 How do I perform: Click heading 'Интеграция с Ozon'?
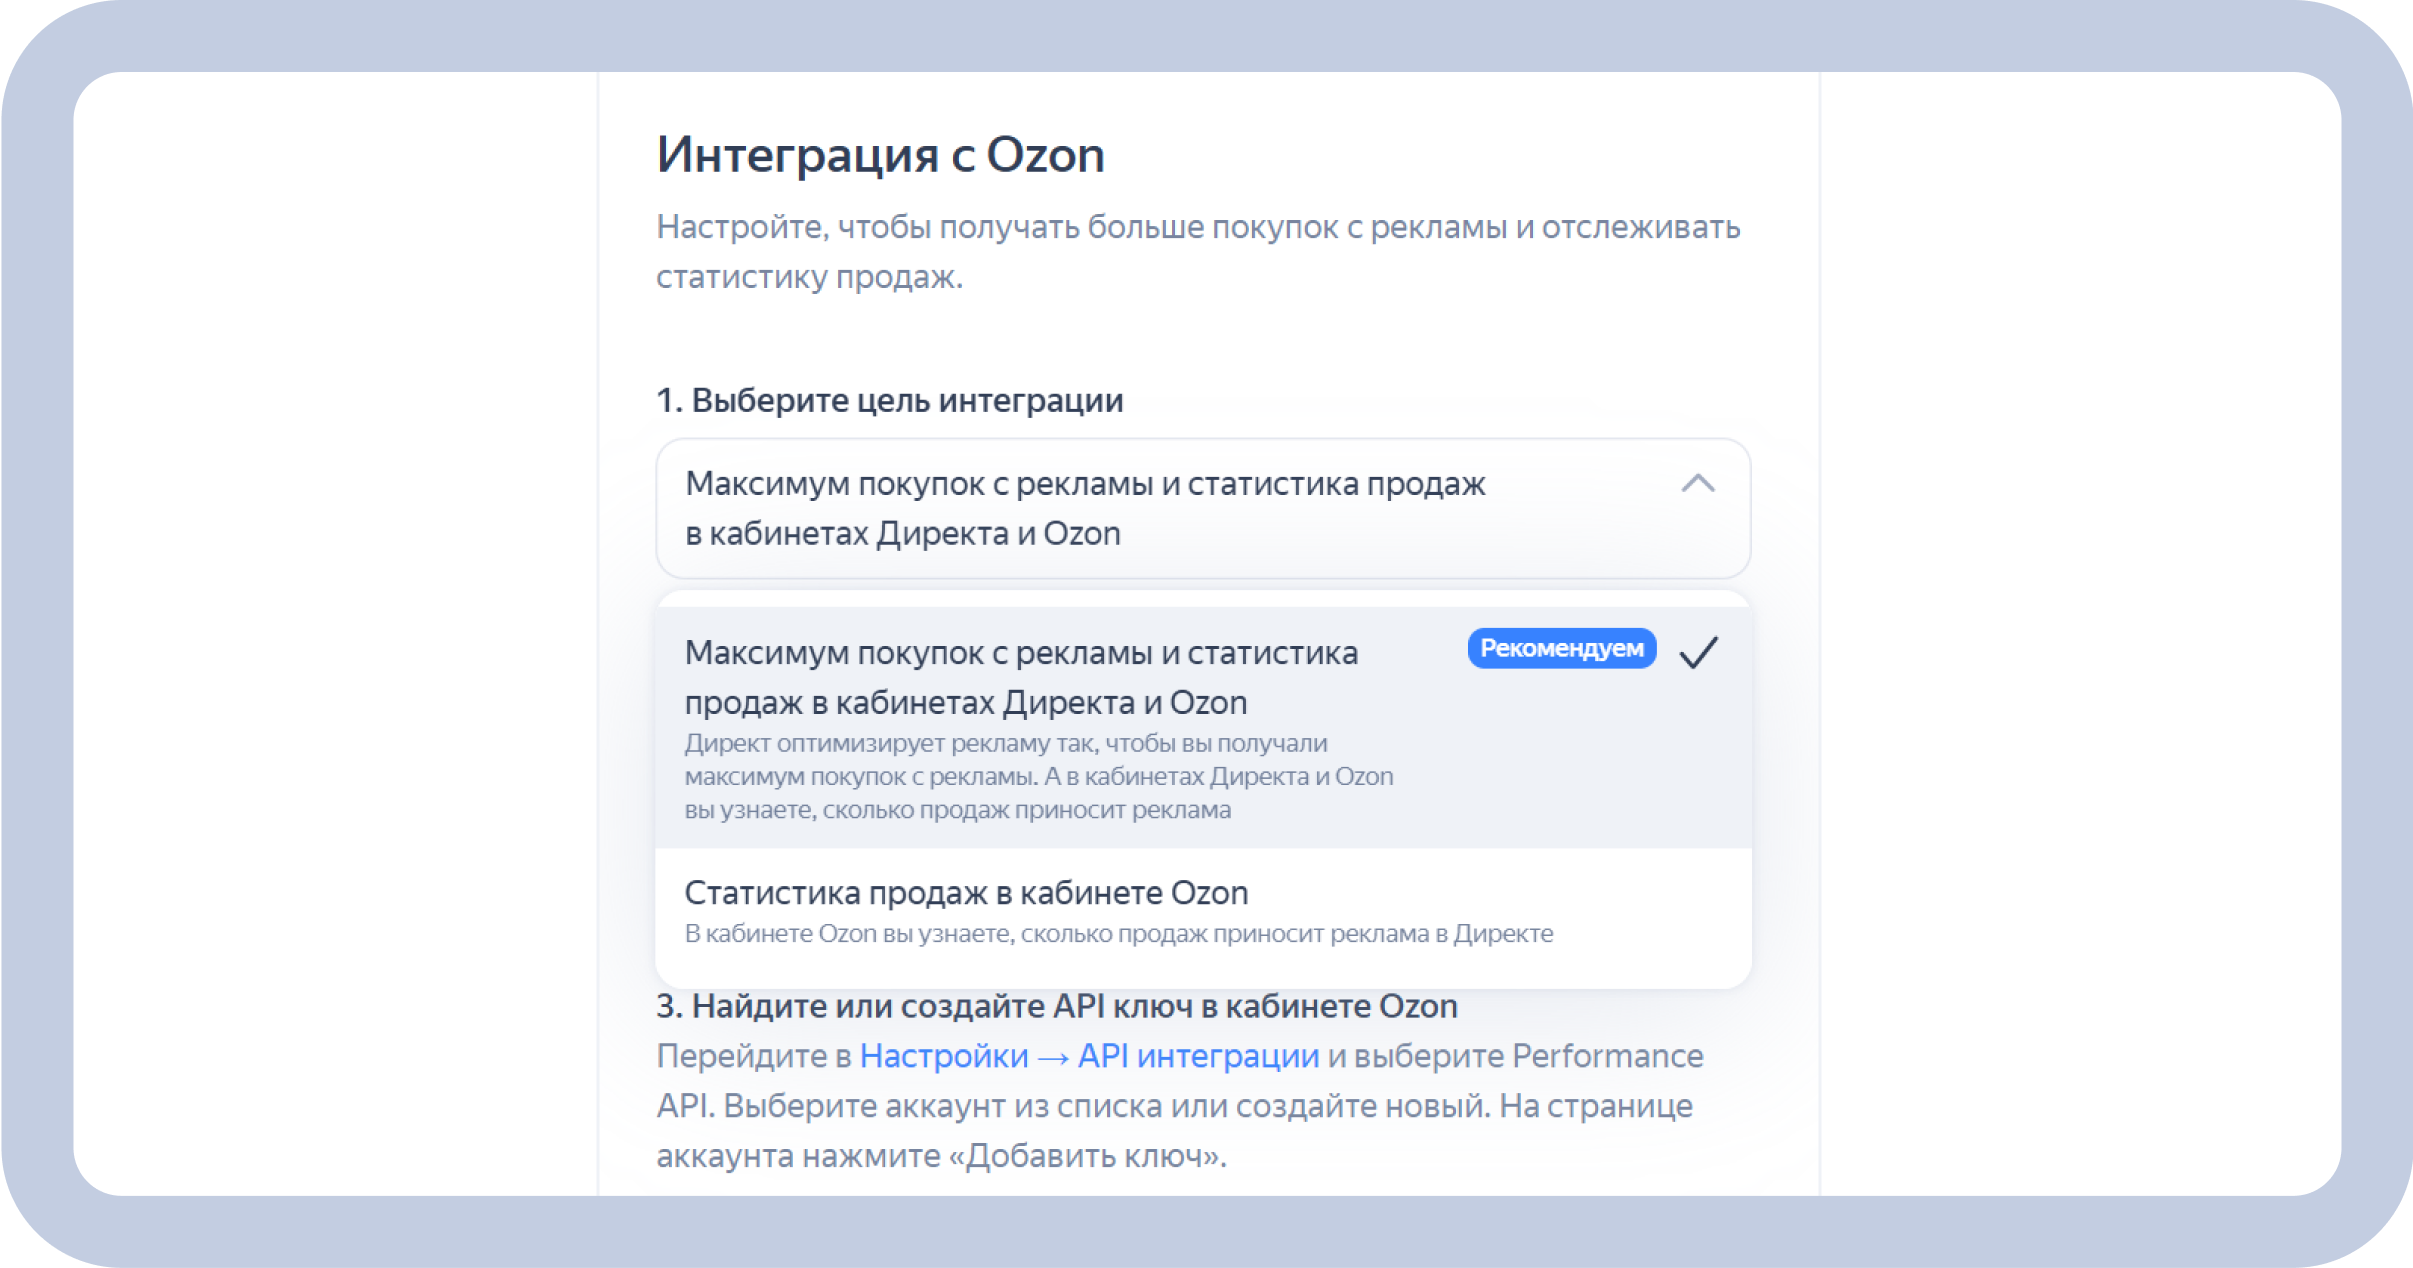coord(880,155)
